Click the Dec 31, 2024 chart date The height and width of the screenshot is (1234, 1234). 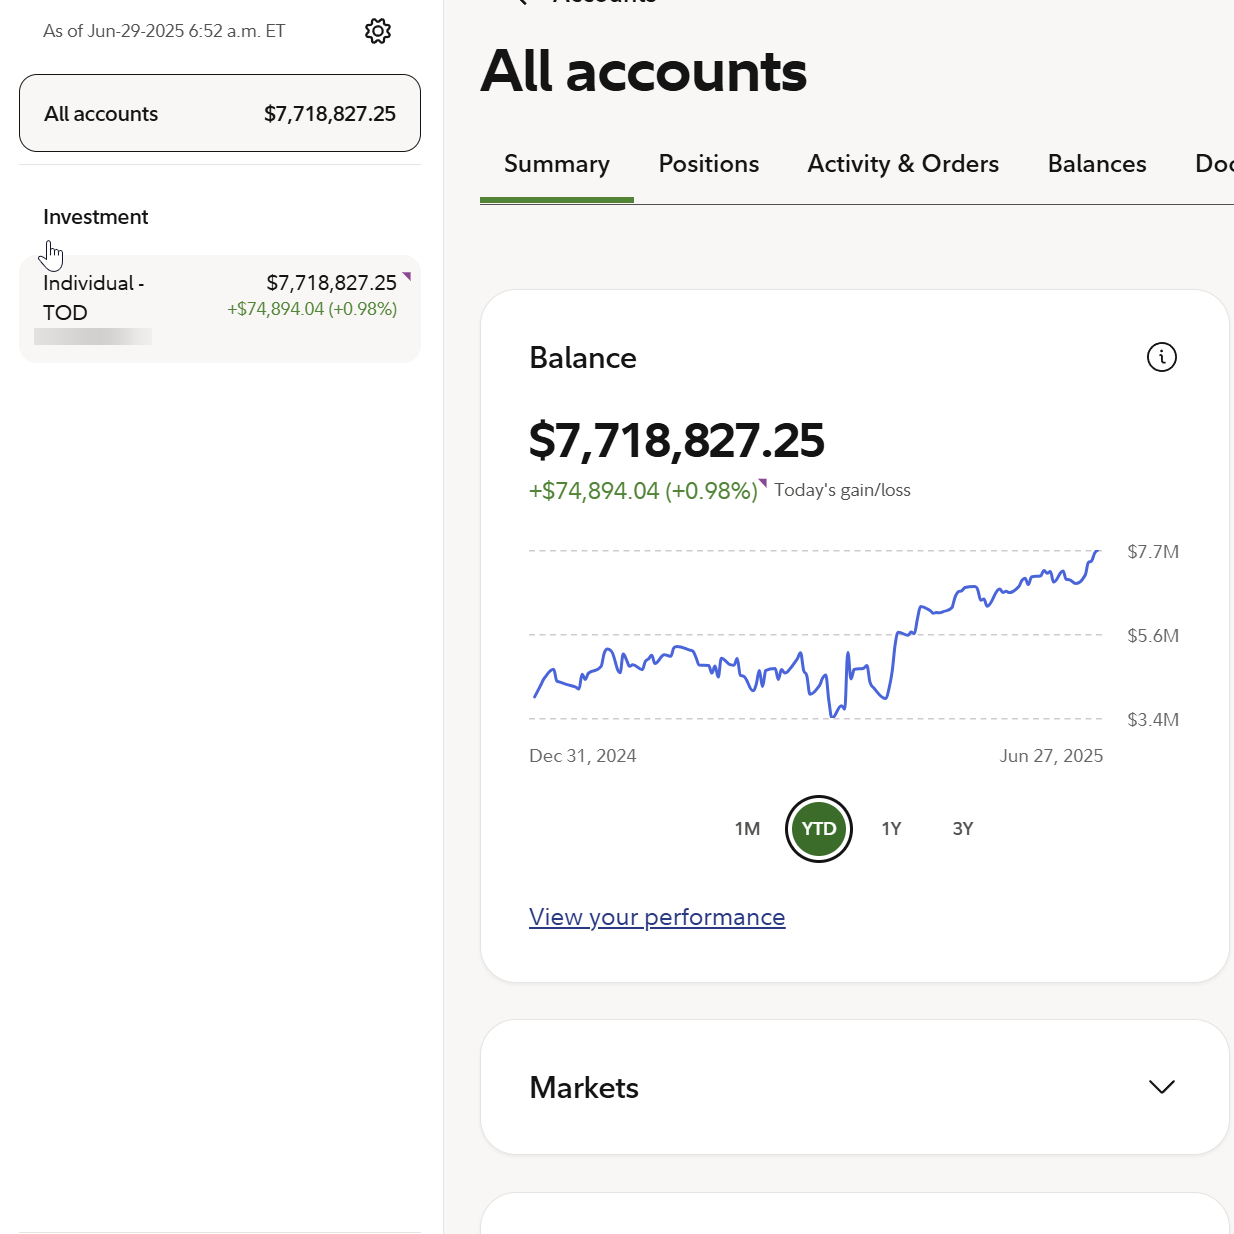(x=583, y=756)
